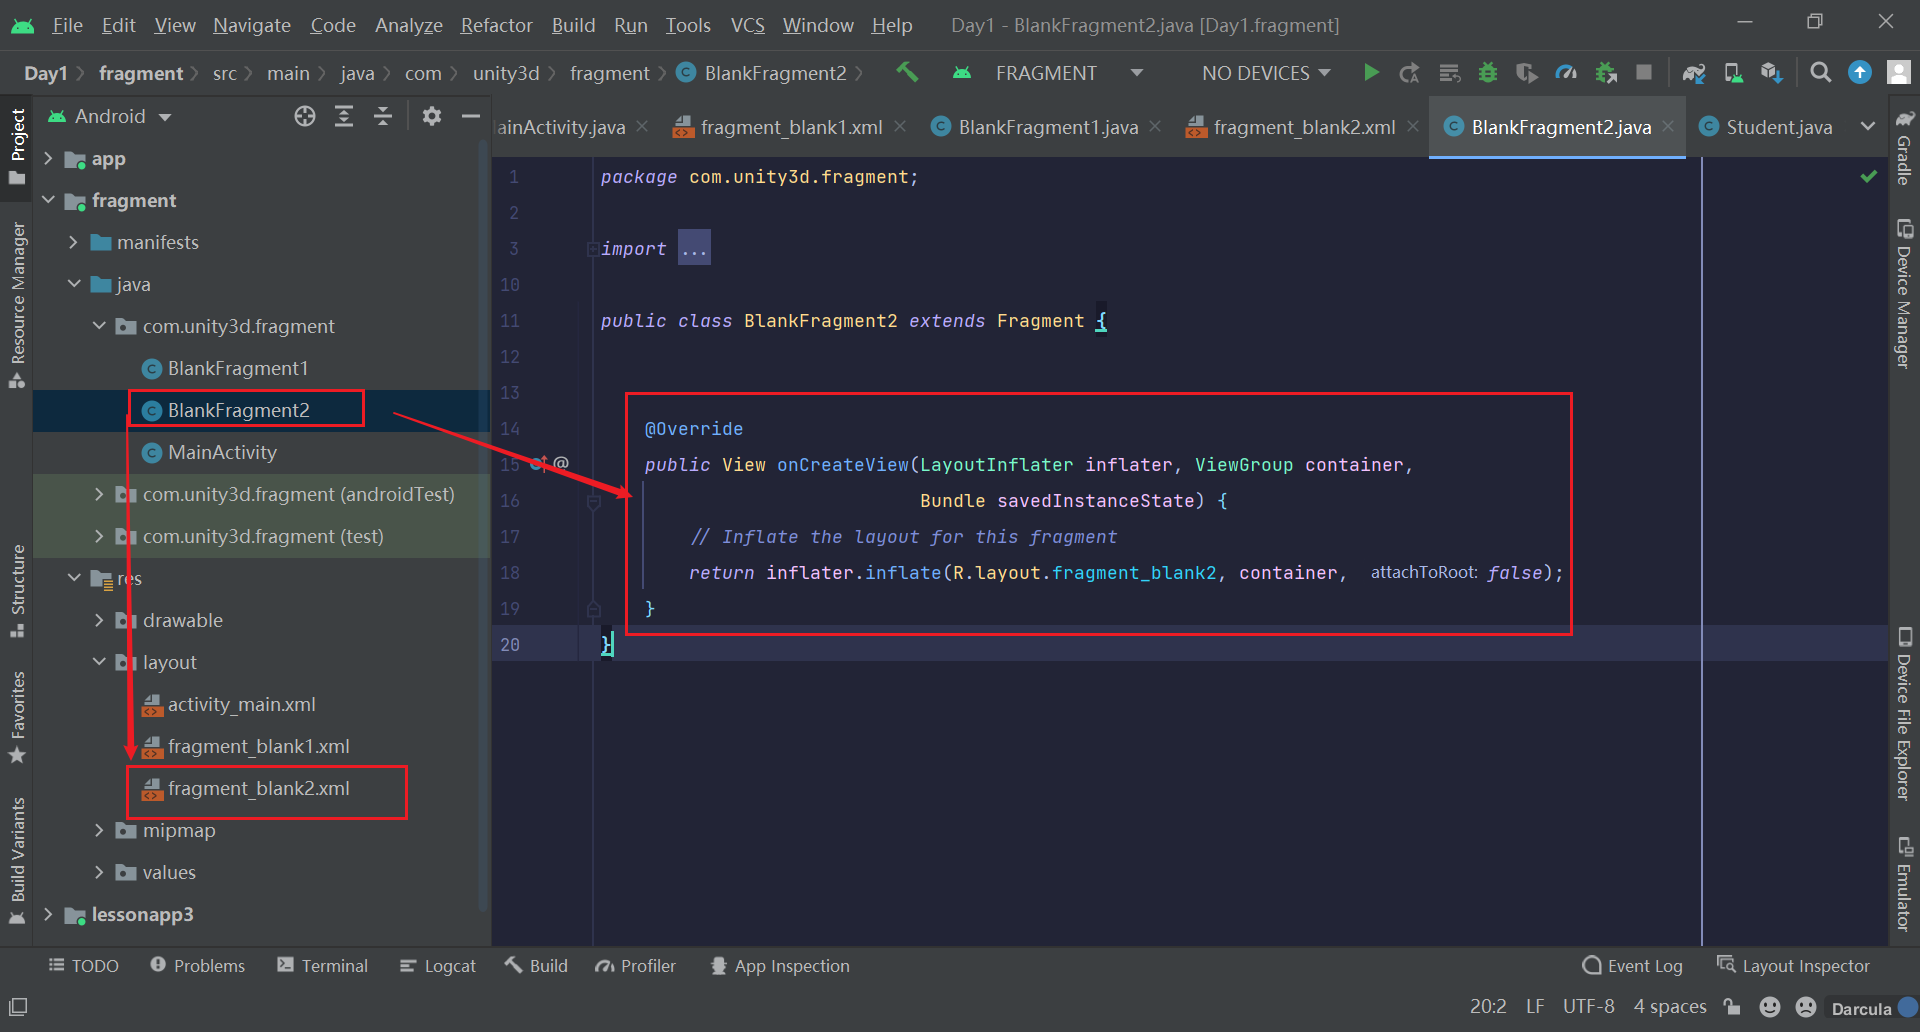Viewport: 1920px width, 1032px height.
Task: Open the AVD Device Manager toolbar icon
Action: pyautogui.click(x=1733, y=72)
